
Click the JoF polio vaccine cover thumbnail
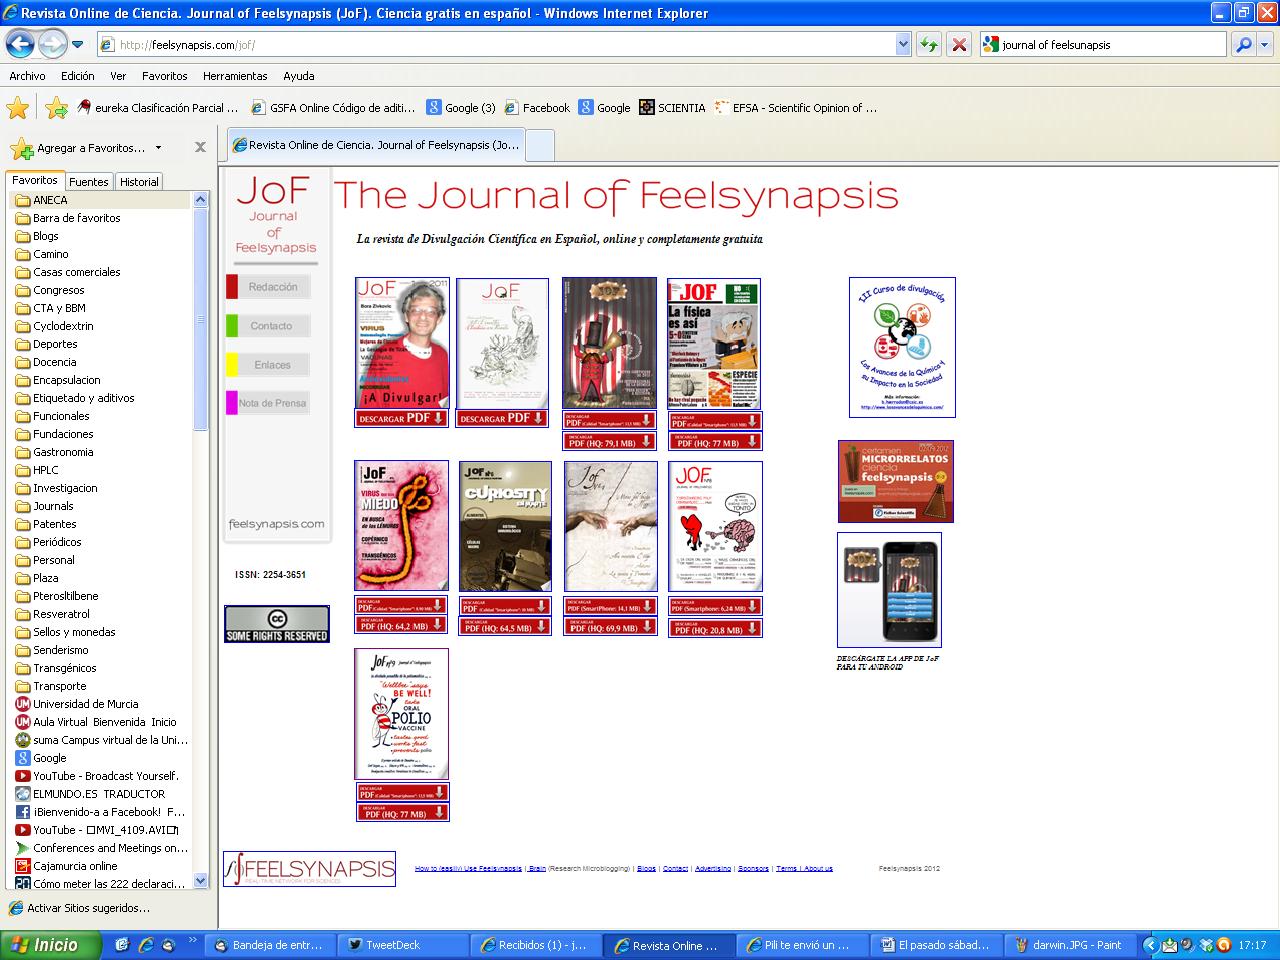[x=401, y=714]
